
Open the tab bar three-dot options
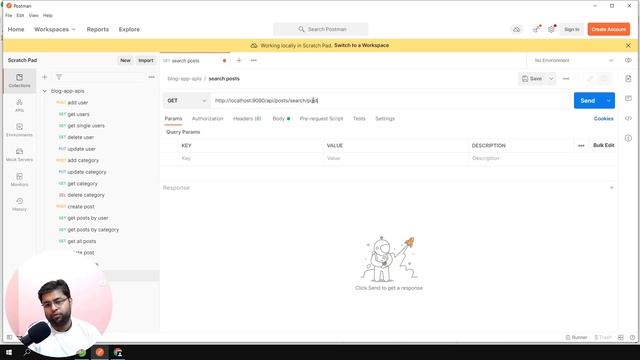pos(253,60)
